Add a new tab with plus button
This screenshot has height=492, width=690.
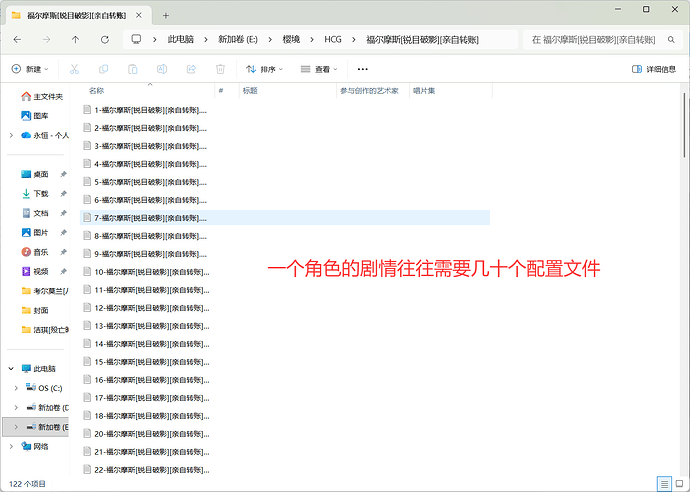[166, 16]
